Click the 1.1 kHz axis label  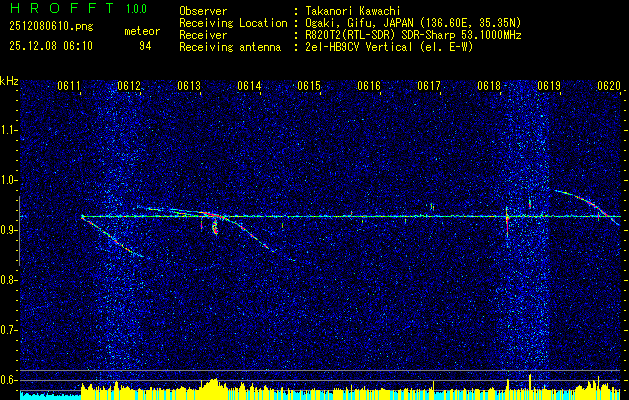[x=9, y=130]
